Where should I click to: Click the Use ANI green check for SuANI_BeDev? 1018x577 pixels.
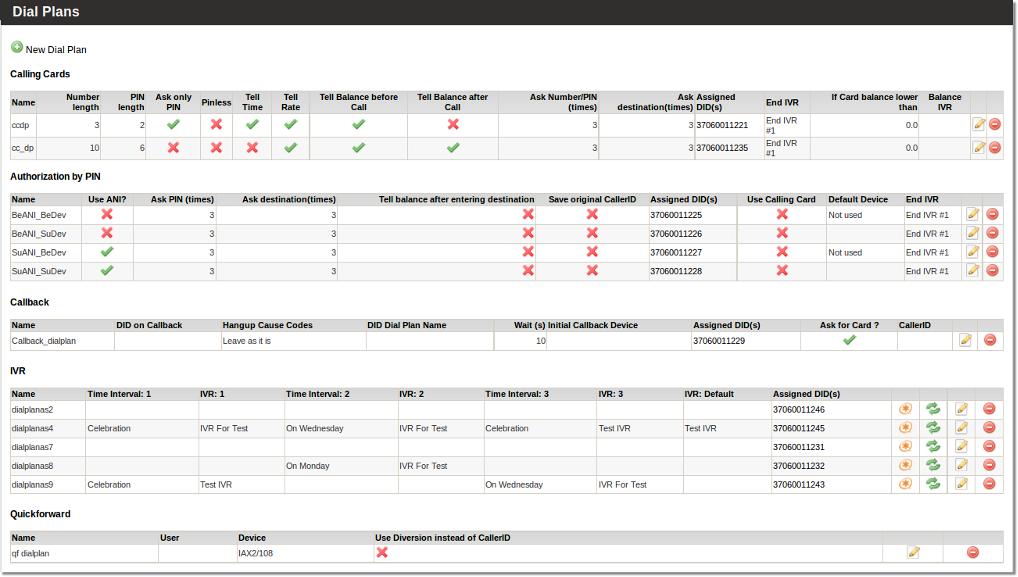pos(107,252)
